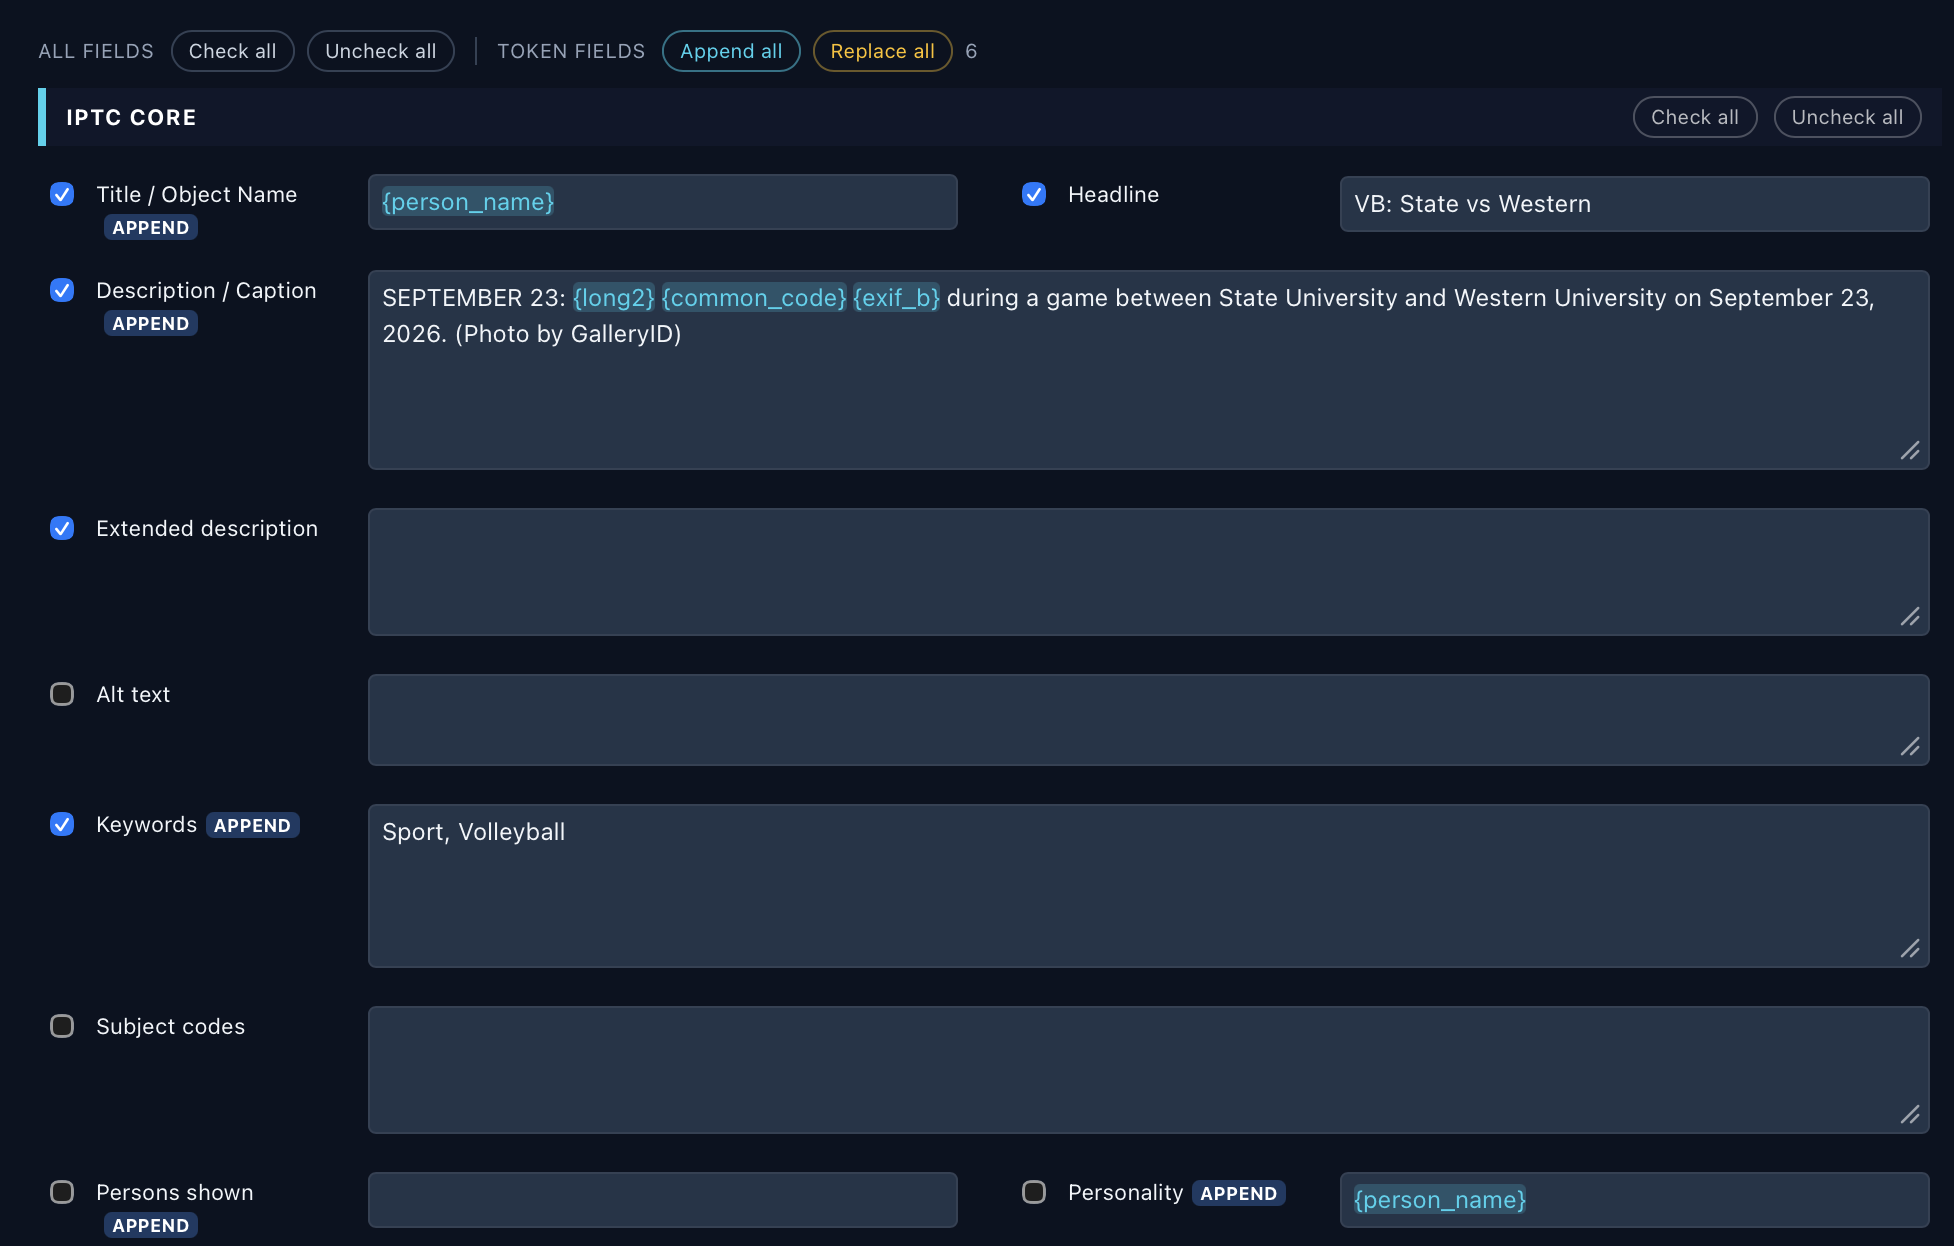The width and height of the screenshot is (1954, 1246).
Task: Click the {long2} token in the caption
Action: click(x=614, y=298)
